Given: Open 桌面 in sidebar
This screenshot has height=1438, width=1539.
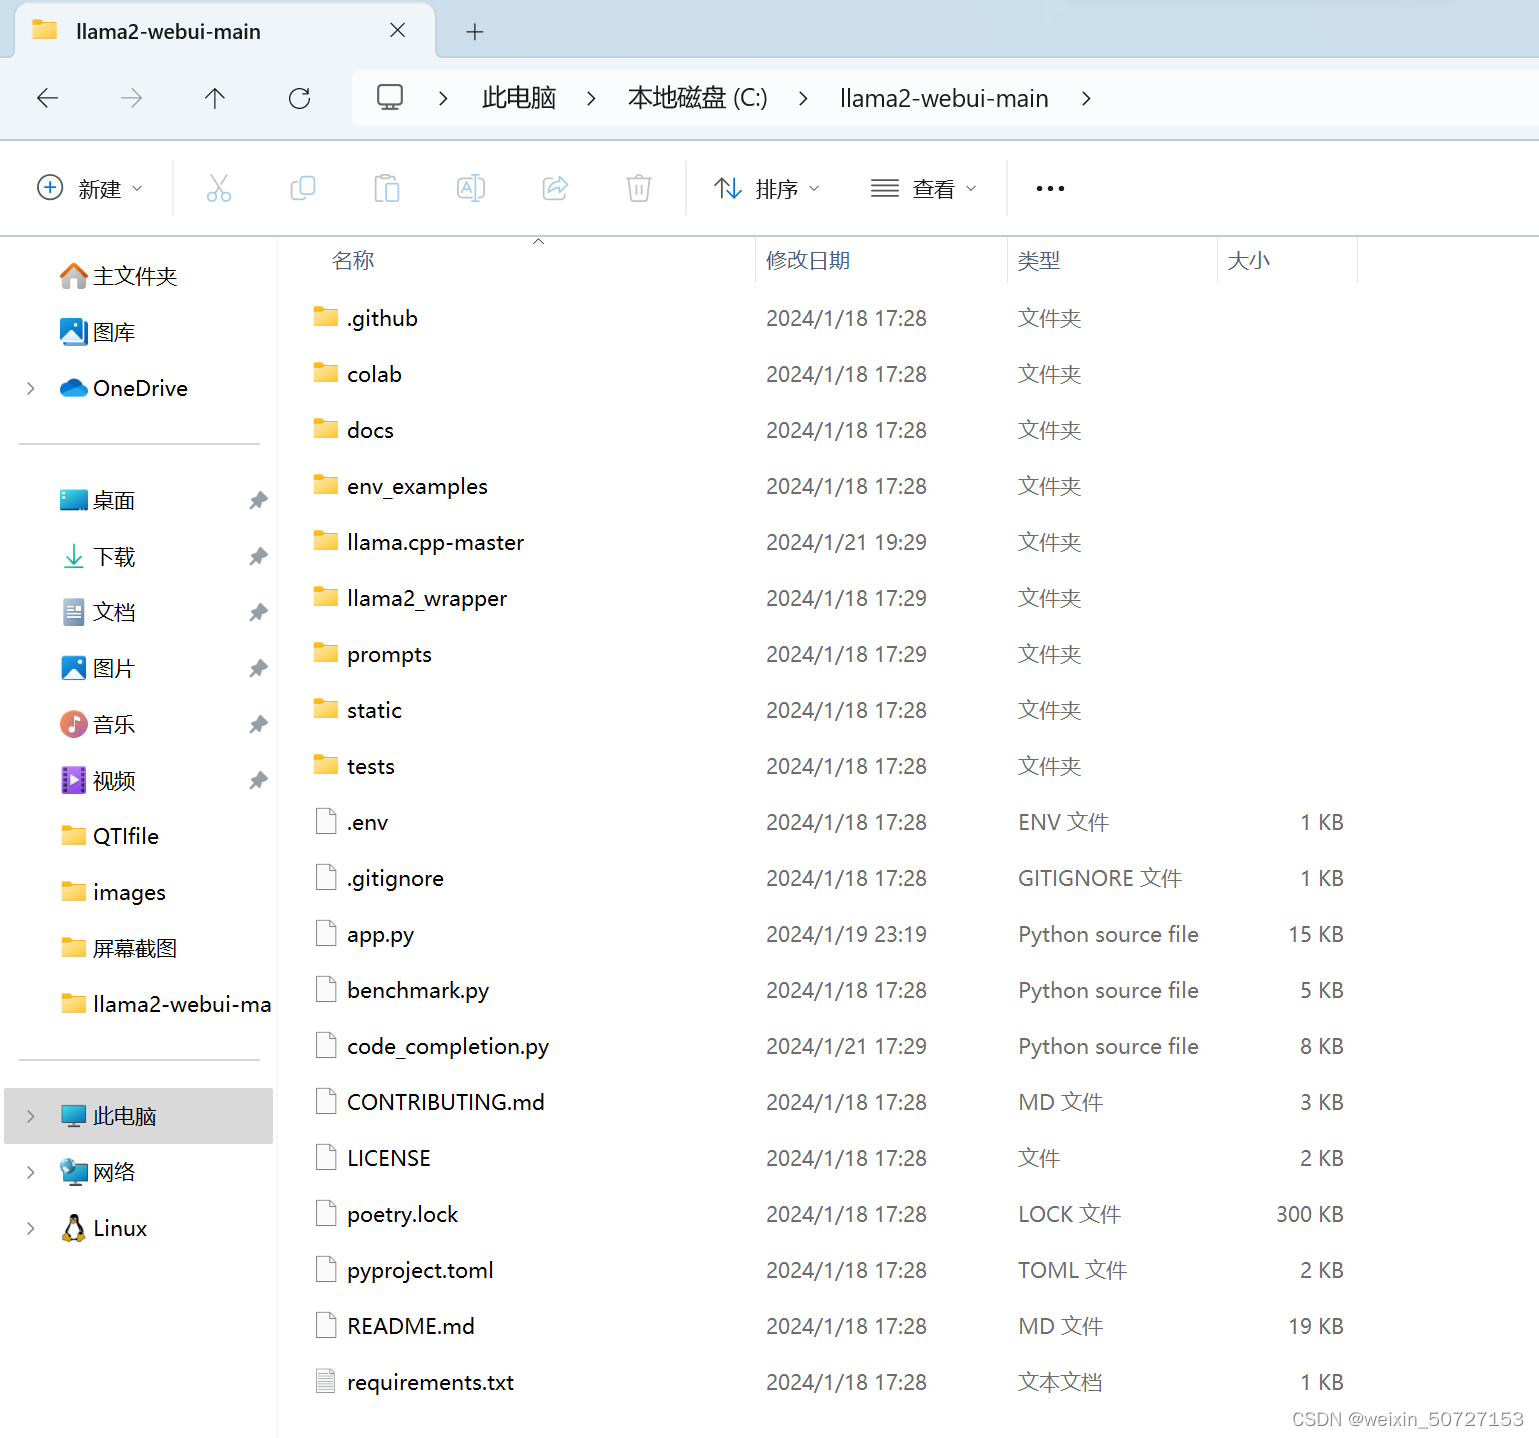Looking at the screenshot, I should pyautogui.click(x=97, y=500).
